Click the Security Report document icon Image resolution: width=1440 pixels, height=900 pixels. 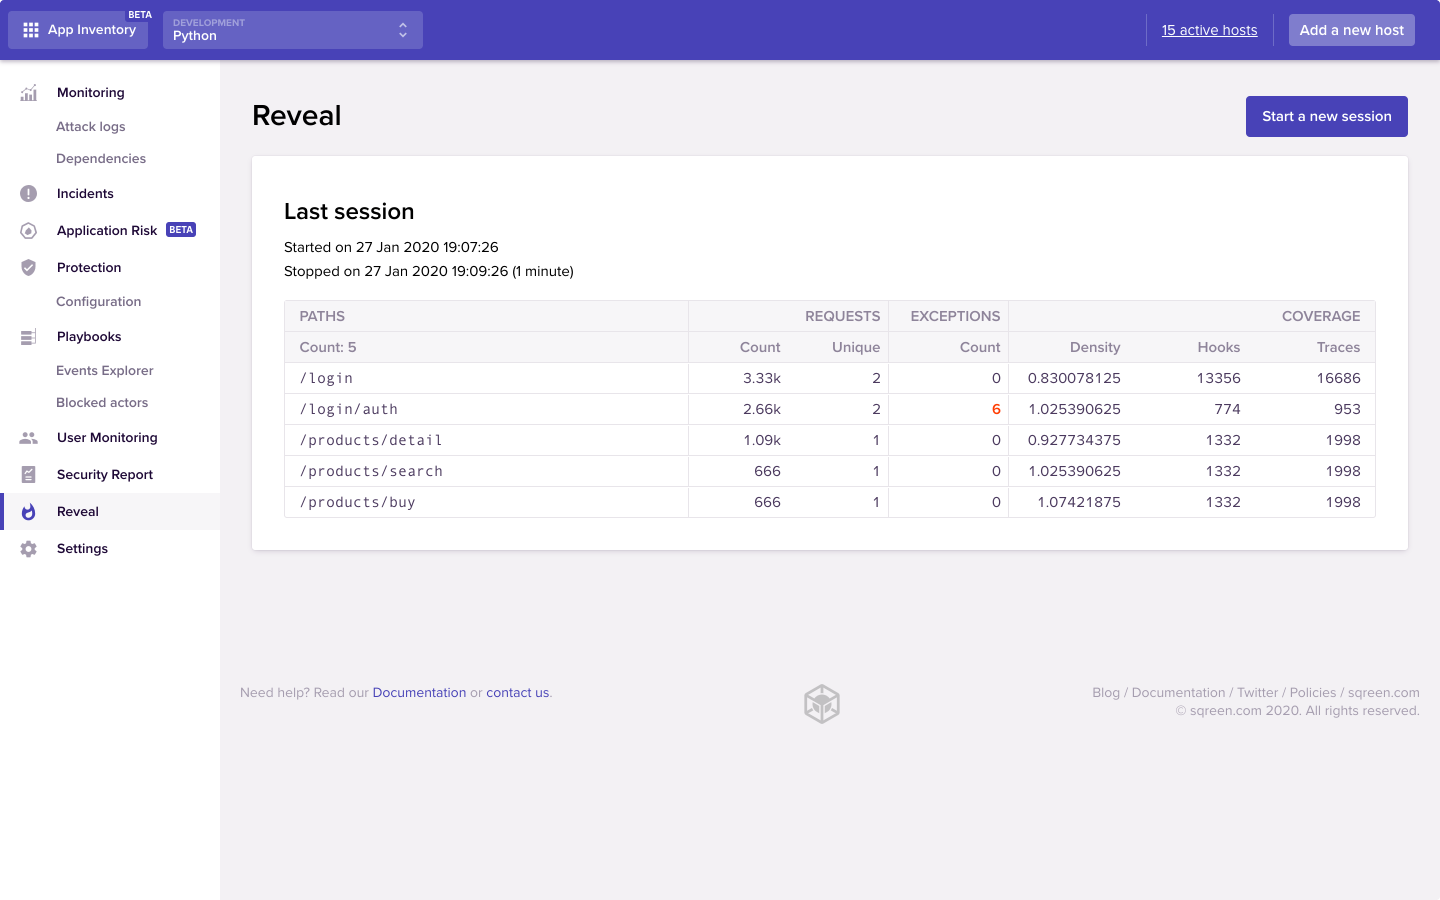(x=28, y=475)
